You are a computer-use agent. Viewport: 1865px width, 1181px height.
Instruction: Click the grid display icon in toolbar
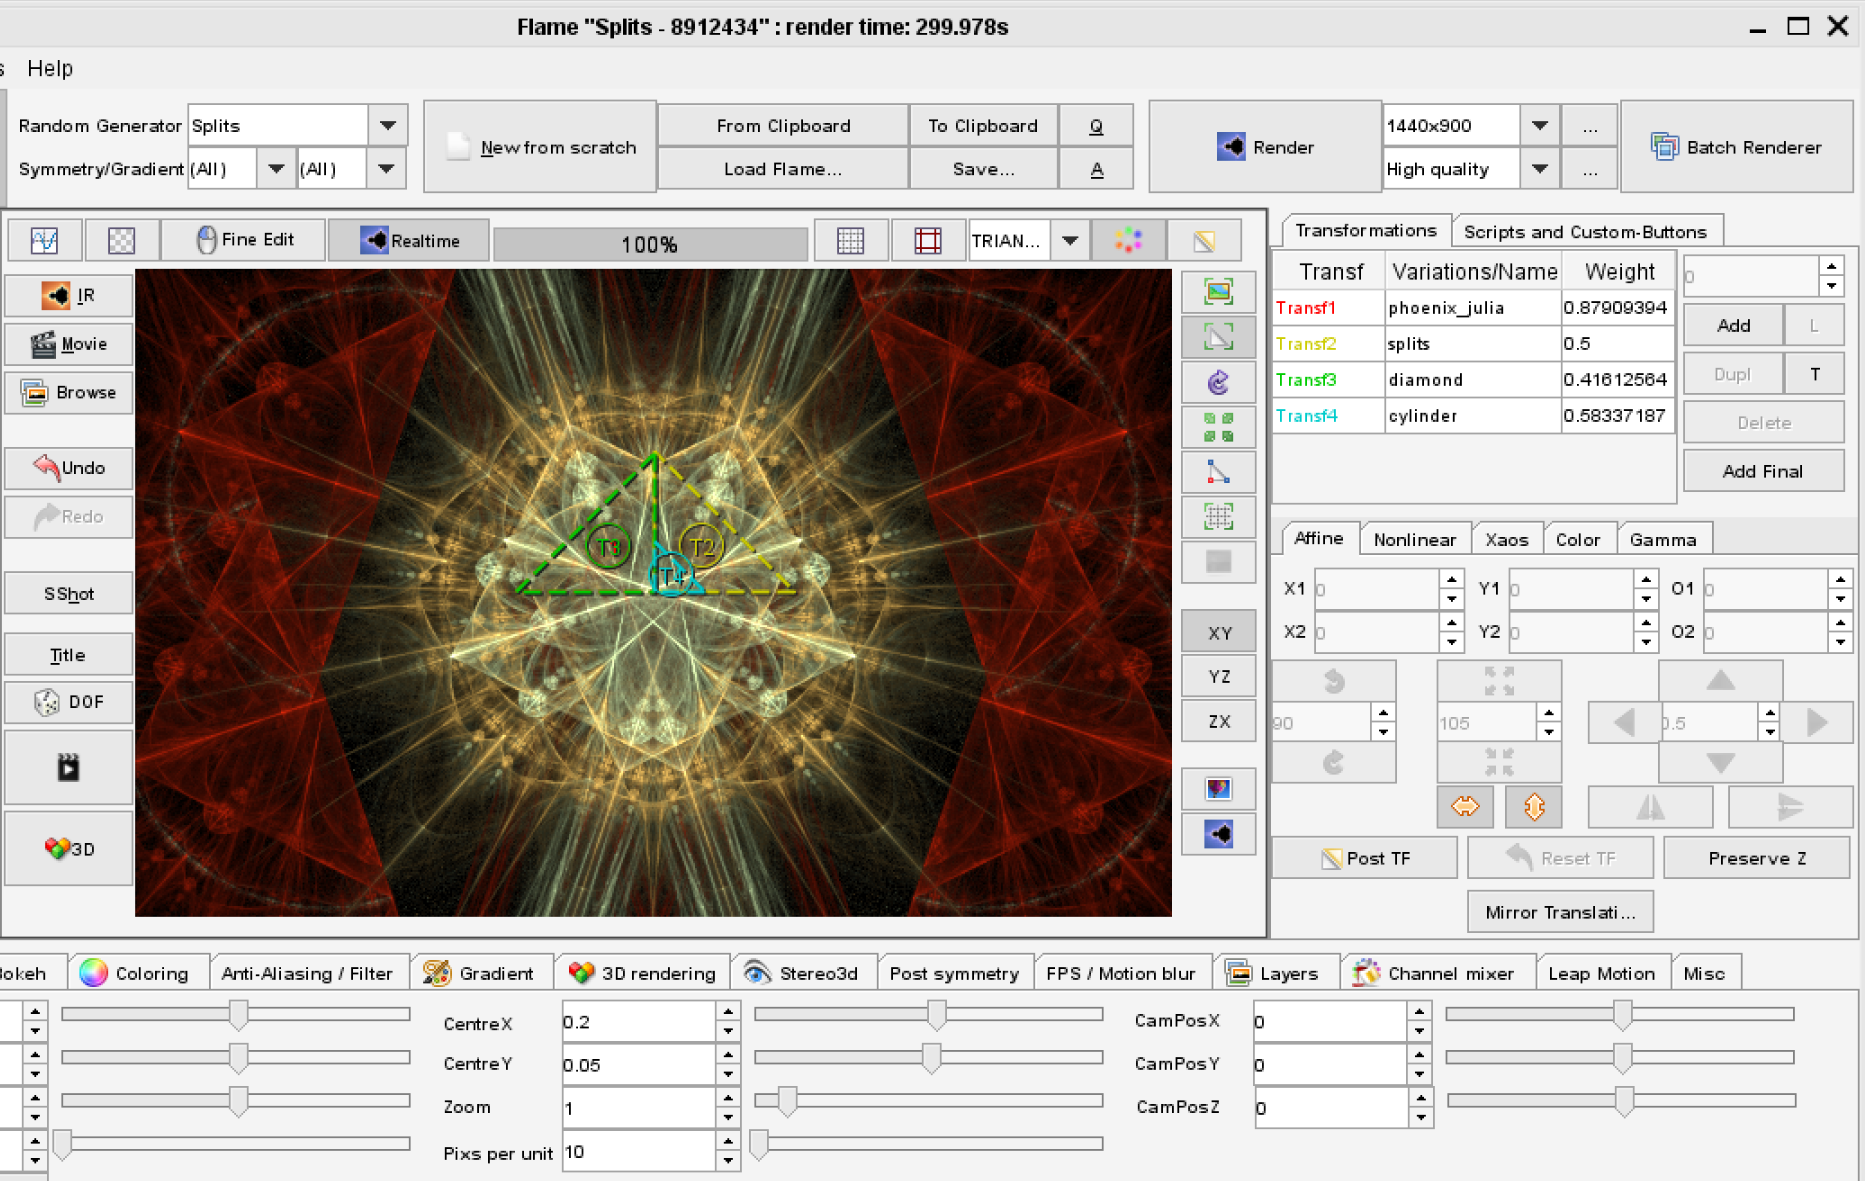point(850,241)
